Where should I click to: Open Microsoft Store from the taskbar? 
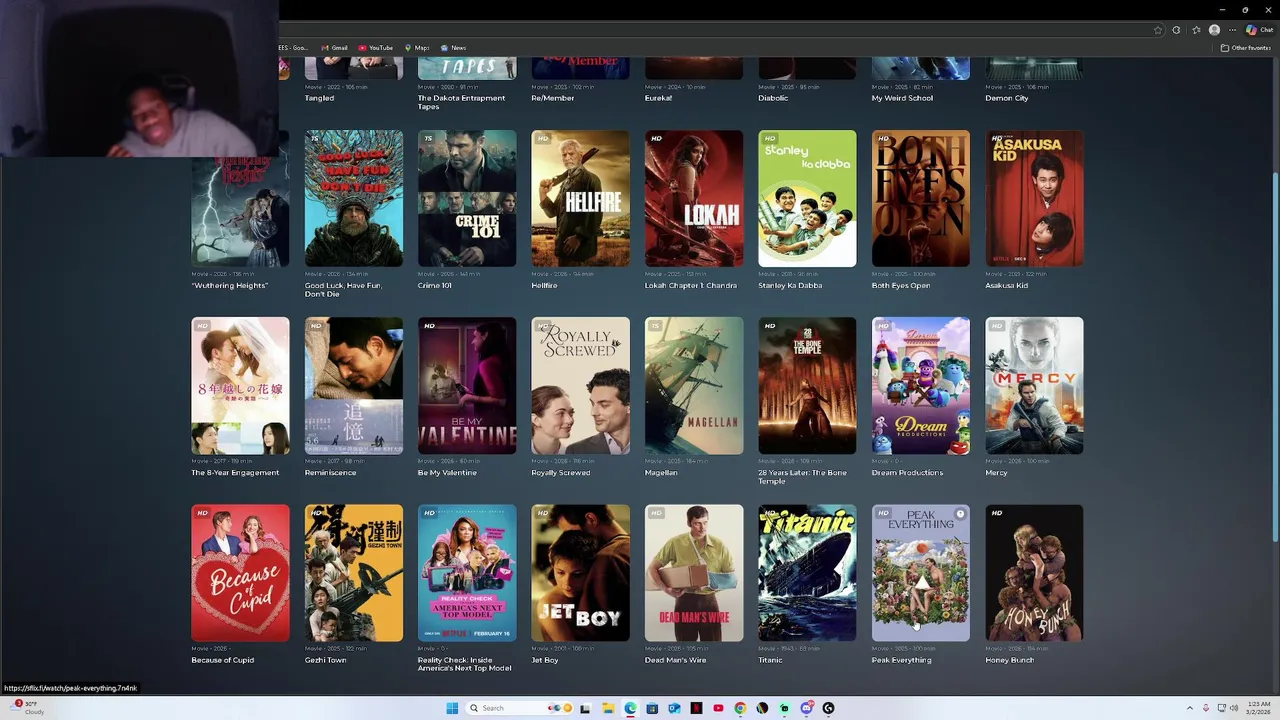[x=652, y=708]
